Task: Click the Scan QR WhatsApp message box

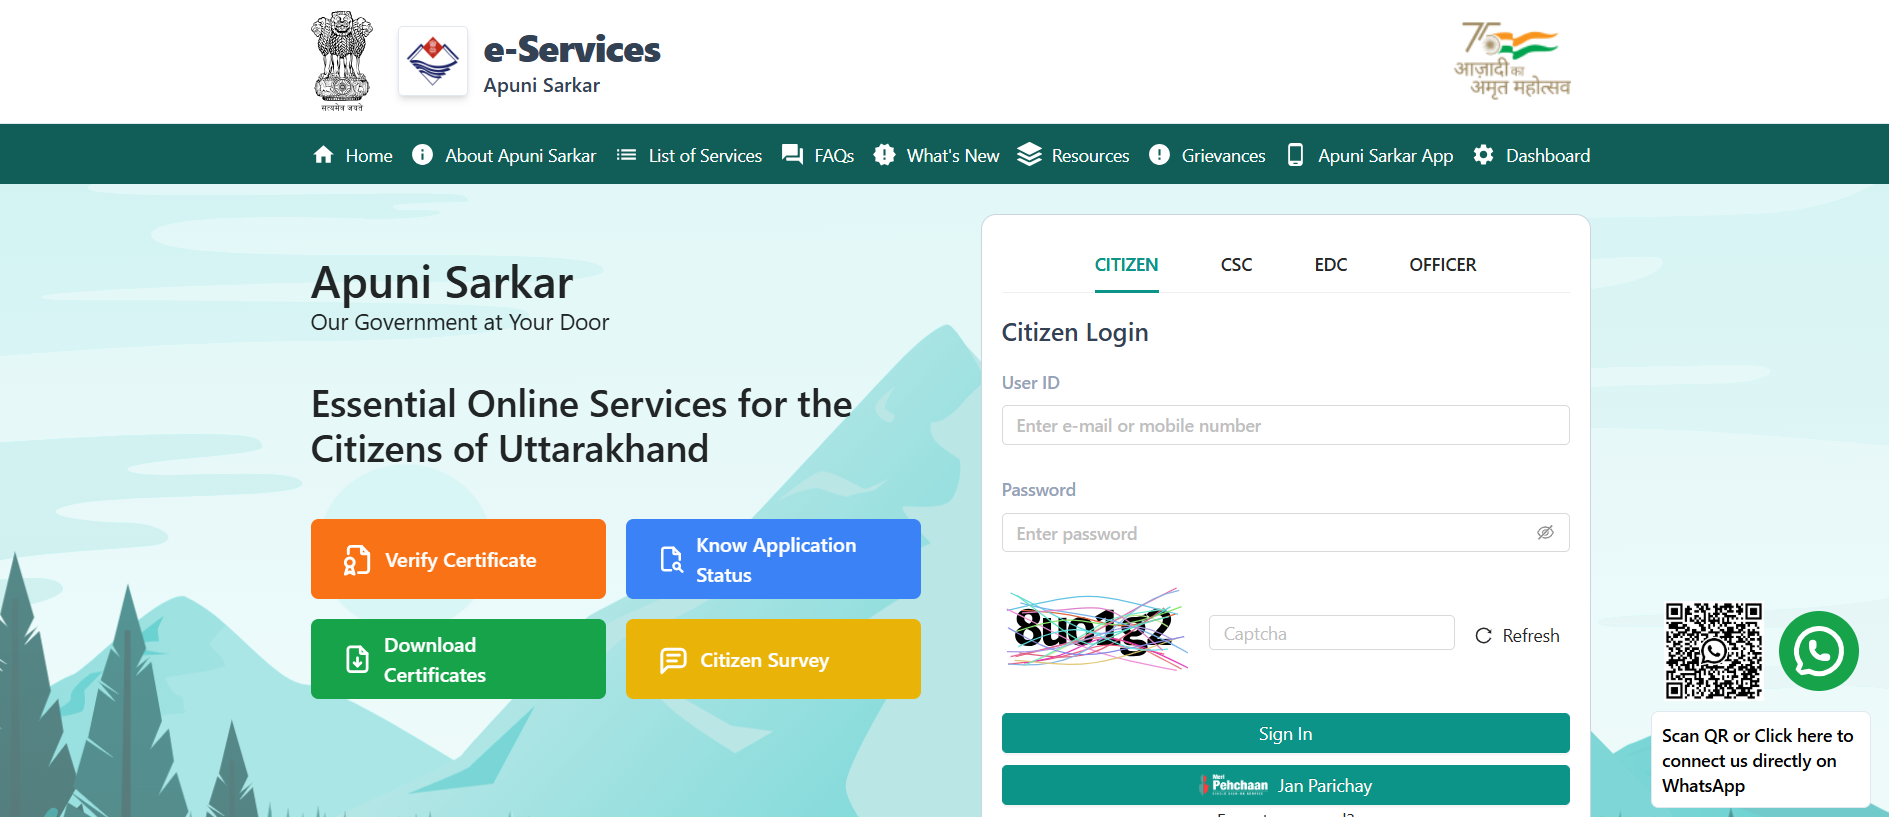Action: click(x=1759, y=760)
